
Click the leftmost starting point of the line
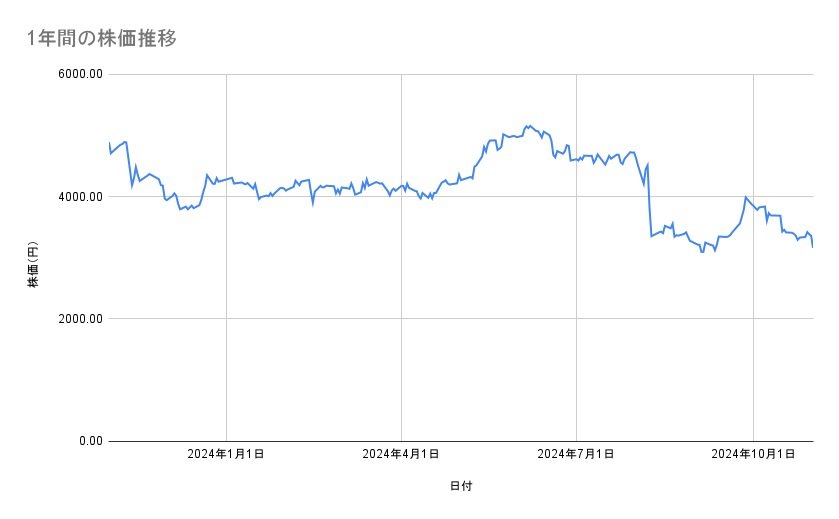pos(109,144)
